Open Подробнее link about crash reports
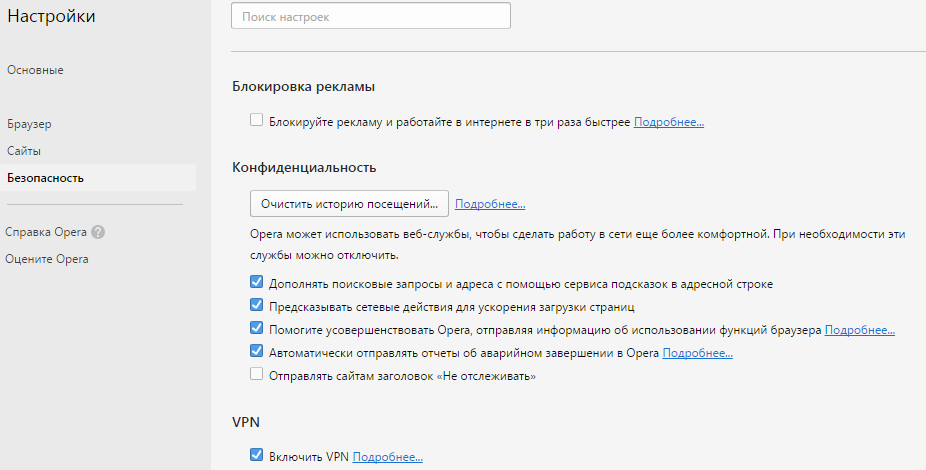This screenshot has width=926, height=470. [697, 353]
